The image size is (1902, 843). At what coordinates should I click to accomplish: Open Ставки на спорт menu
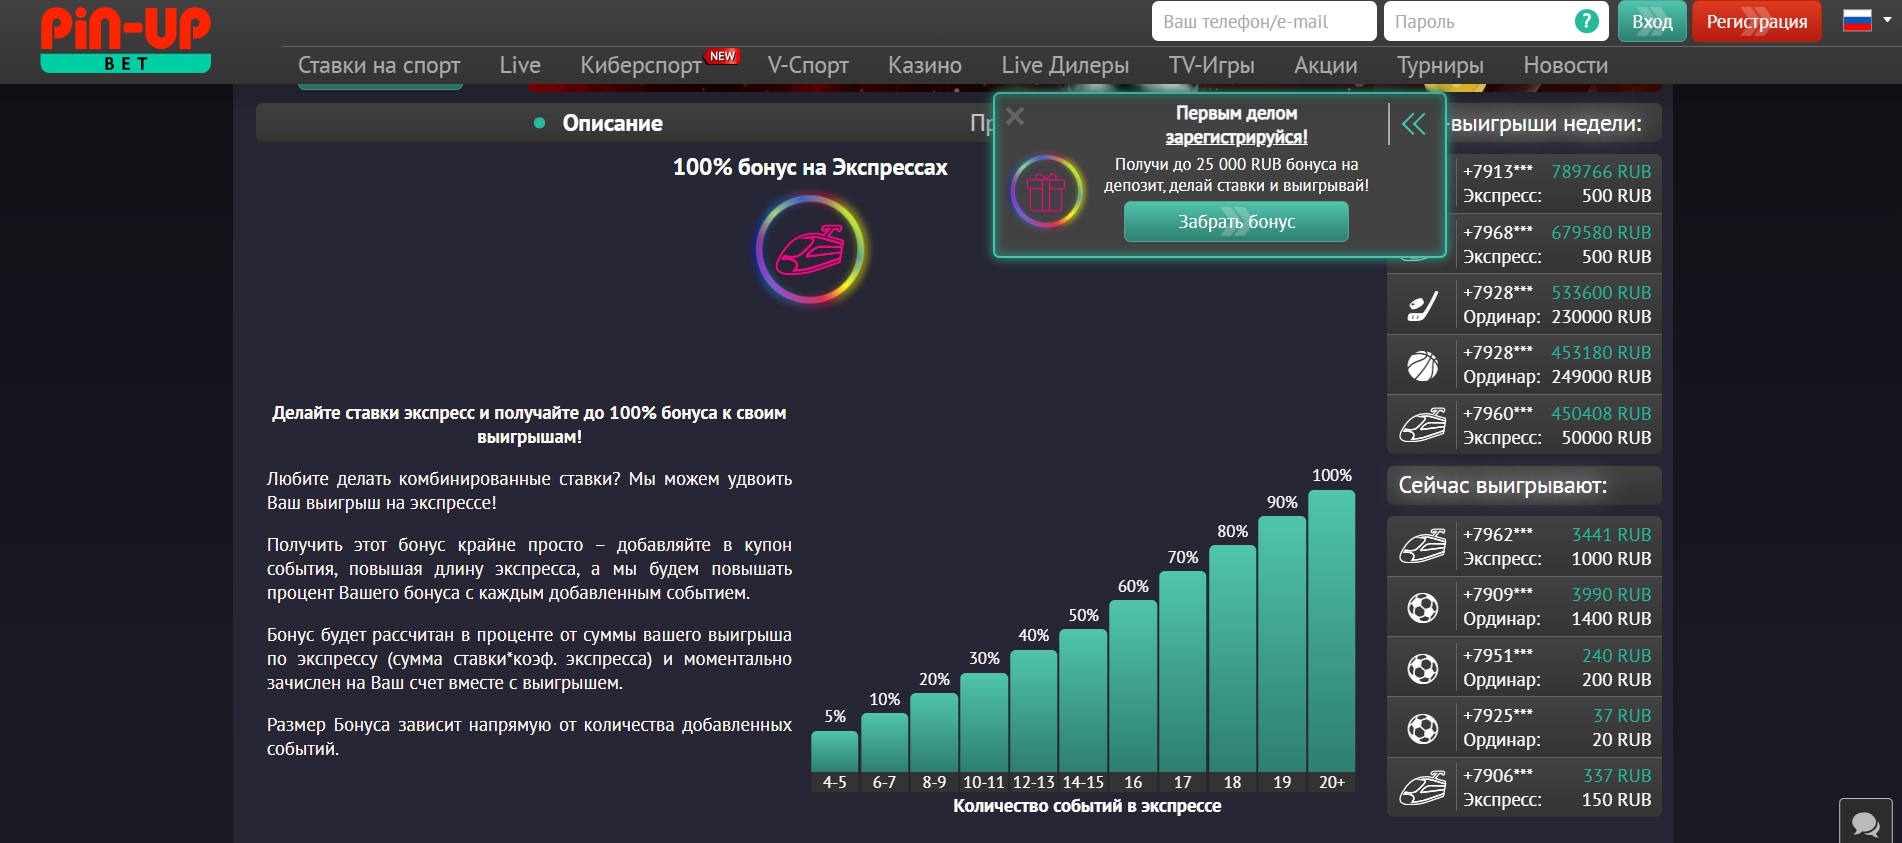(379, 65)
